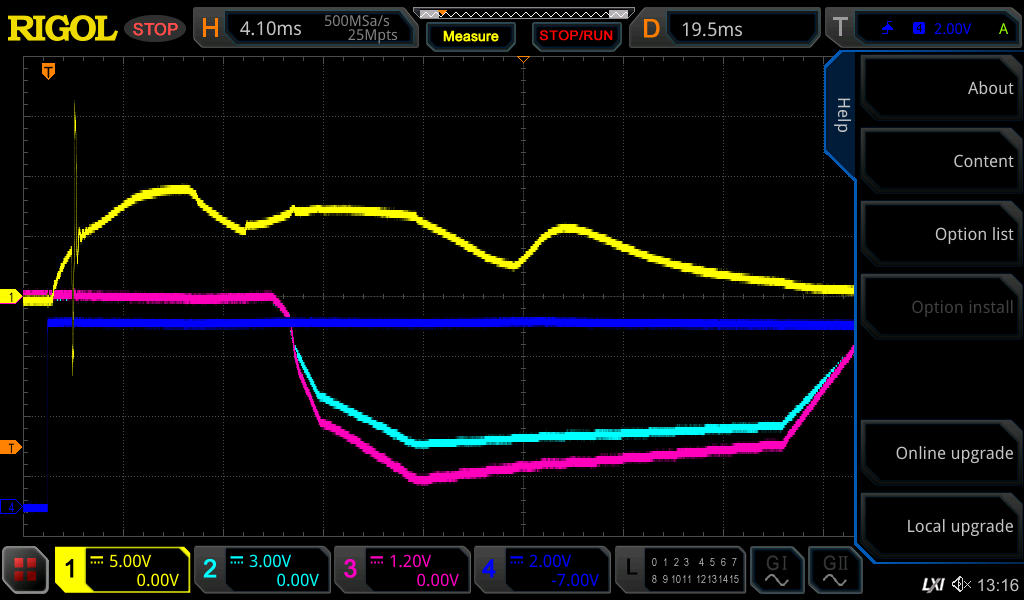
Task: Open the function navigation icon with red squares
Action: 26,571
